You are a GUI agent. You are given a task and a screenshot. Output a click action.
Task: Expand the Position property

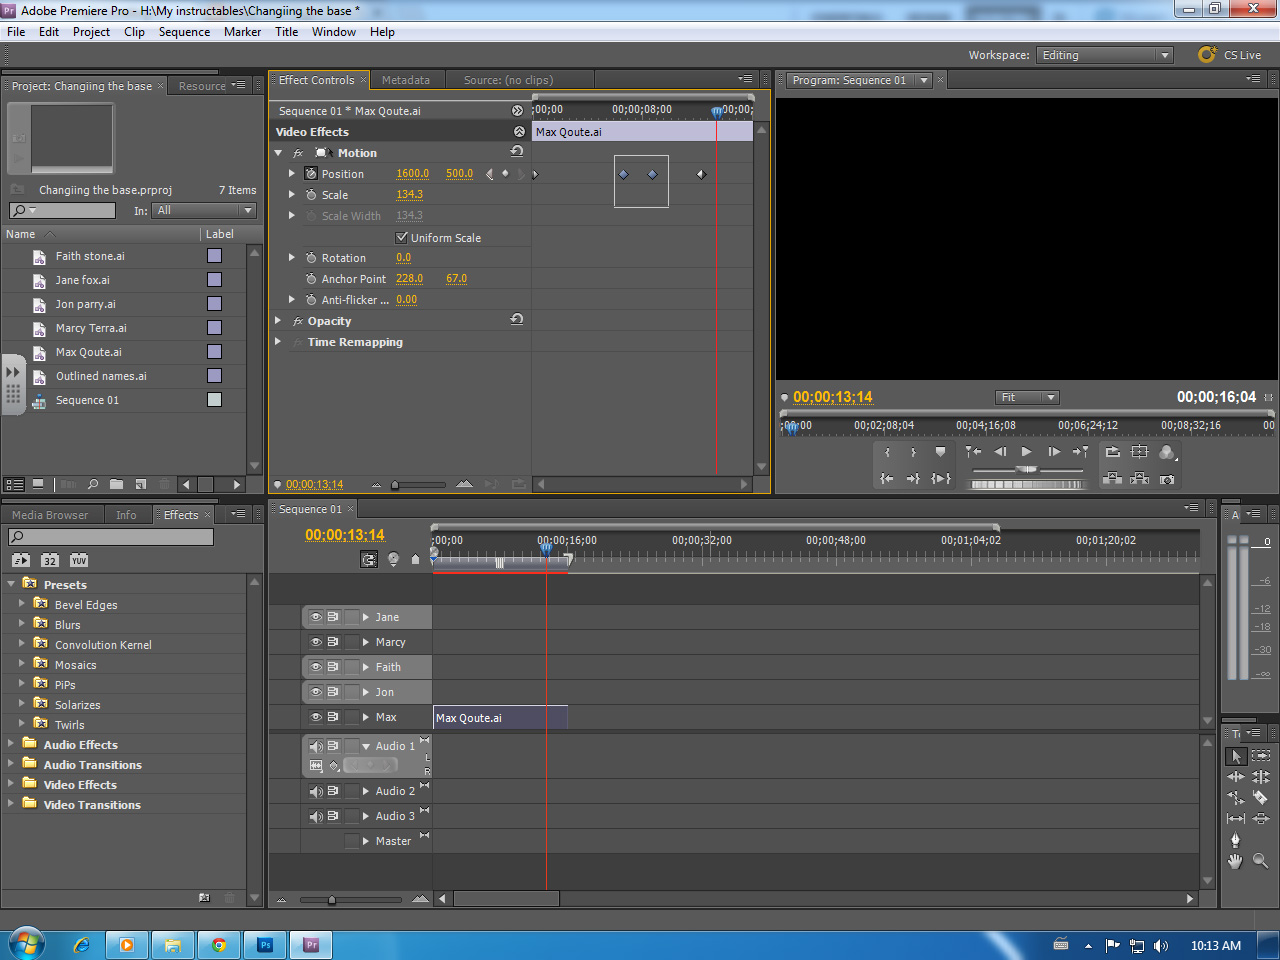click(292, 174)
